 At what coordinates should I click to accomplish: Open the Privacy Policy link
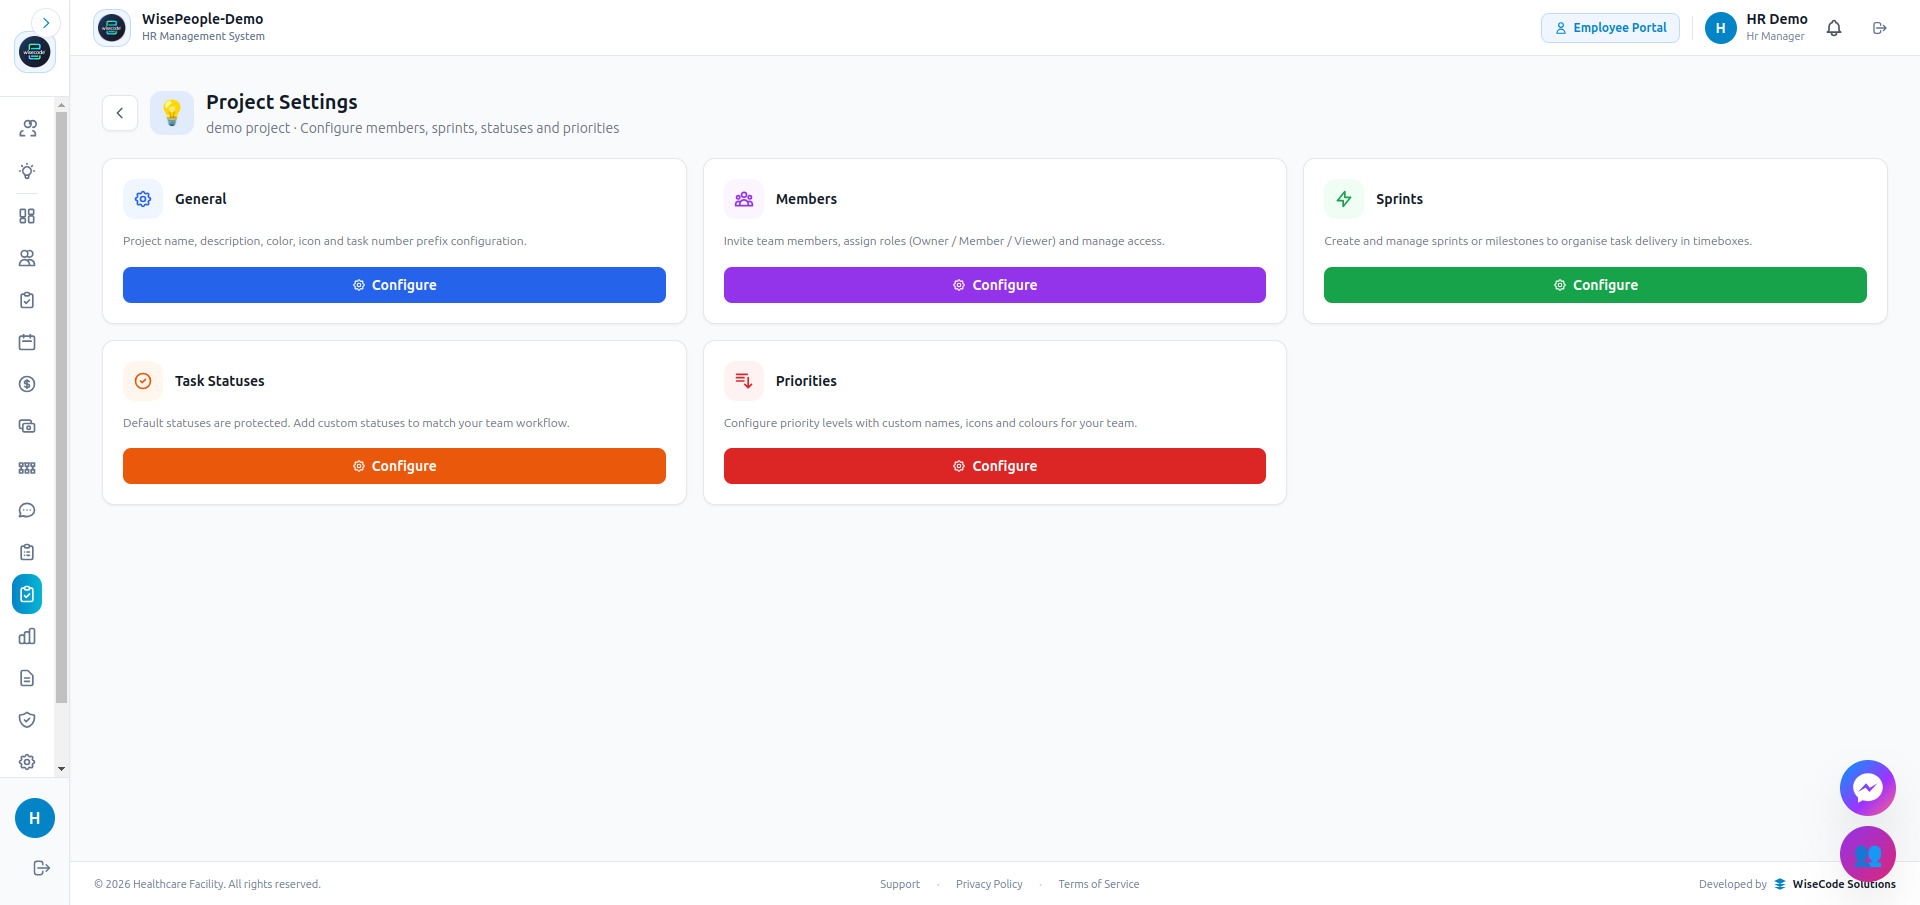click(x=989, y=884)
